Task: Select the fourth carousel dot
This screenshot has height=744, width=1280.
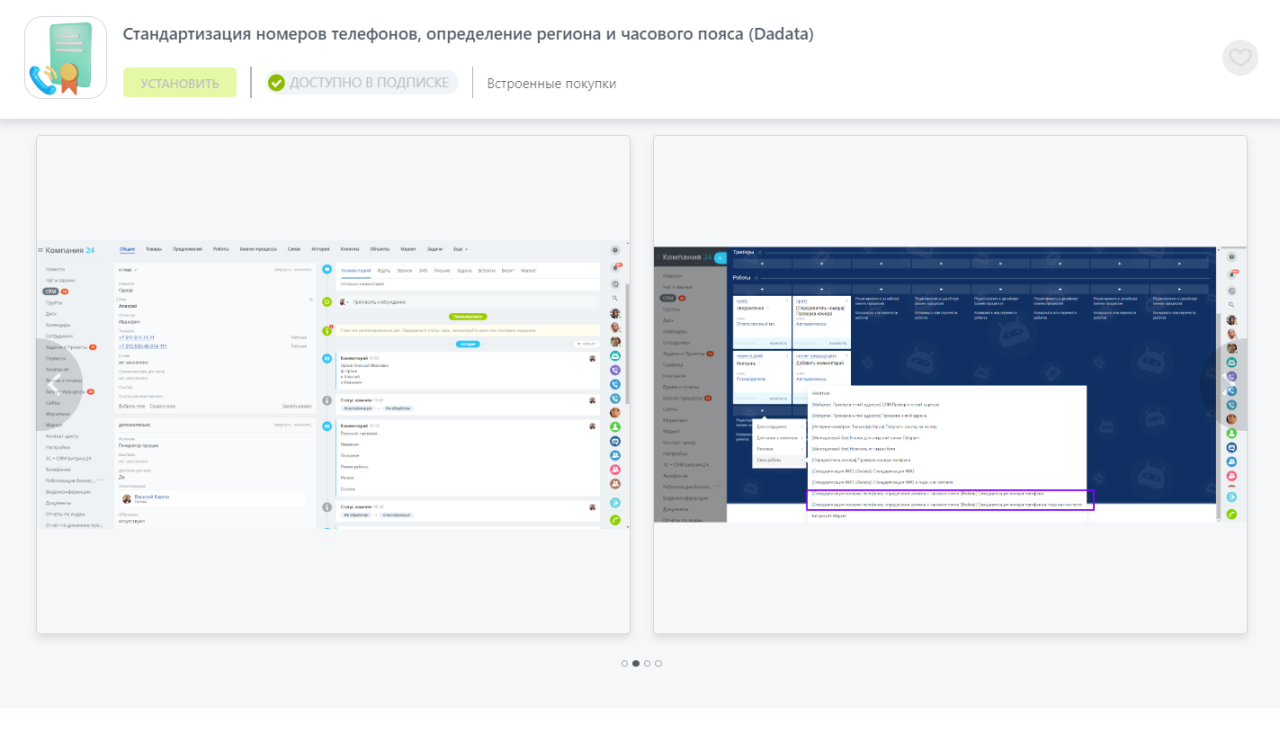Action: [x=658, y=663]
